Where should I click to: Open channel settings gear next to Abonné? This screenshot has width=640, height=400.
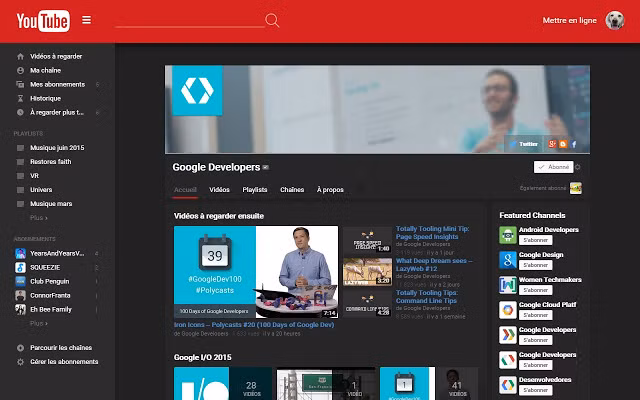578,167
